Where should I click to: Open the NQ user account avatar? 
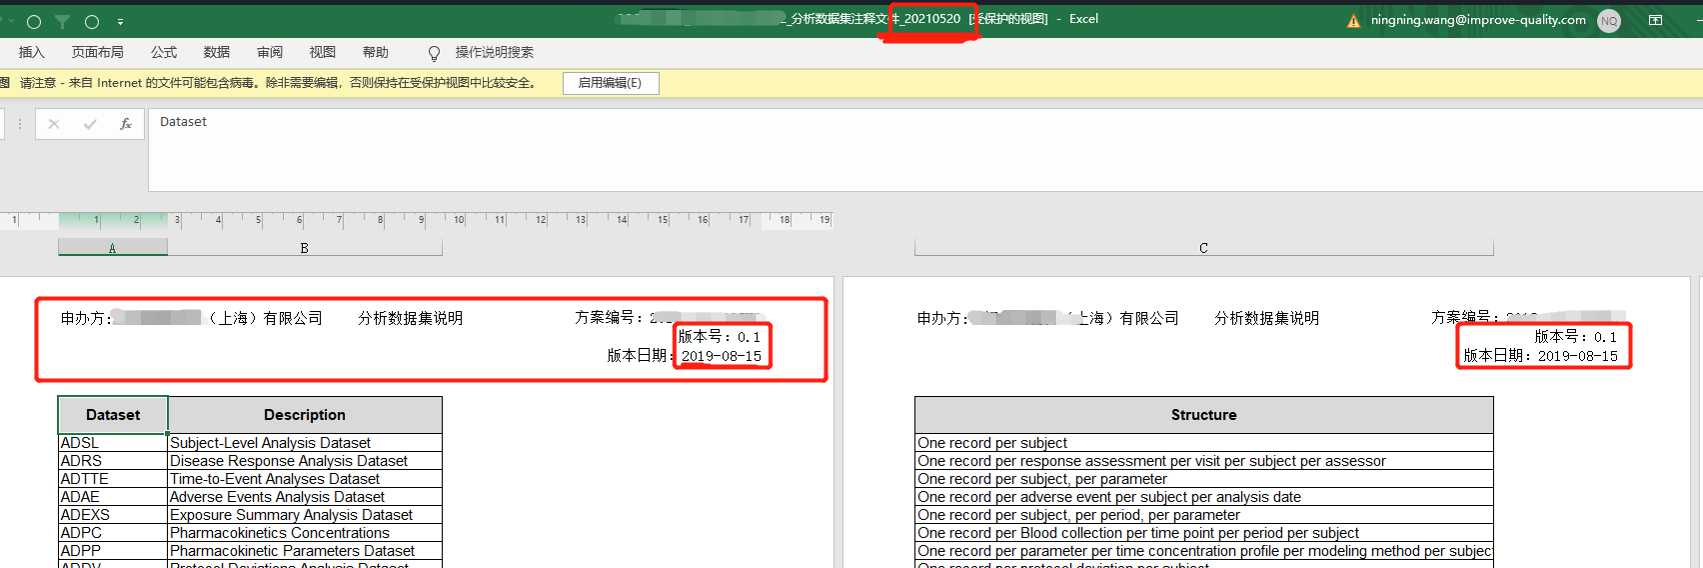(x=1609, y=20)
